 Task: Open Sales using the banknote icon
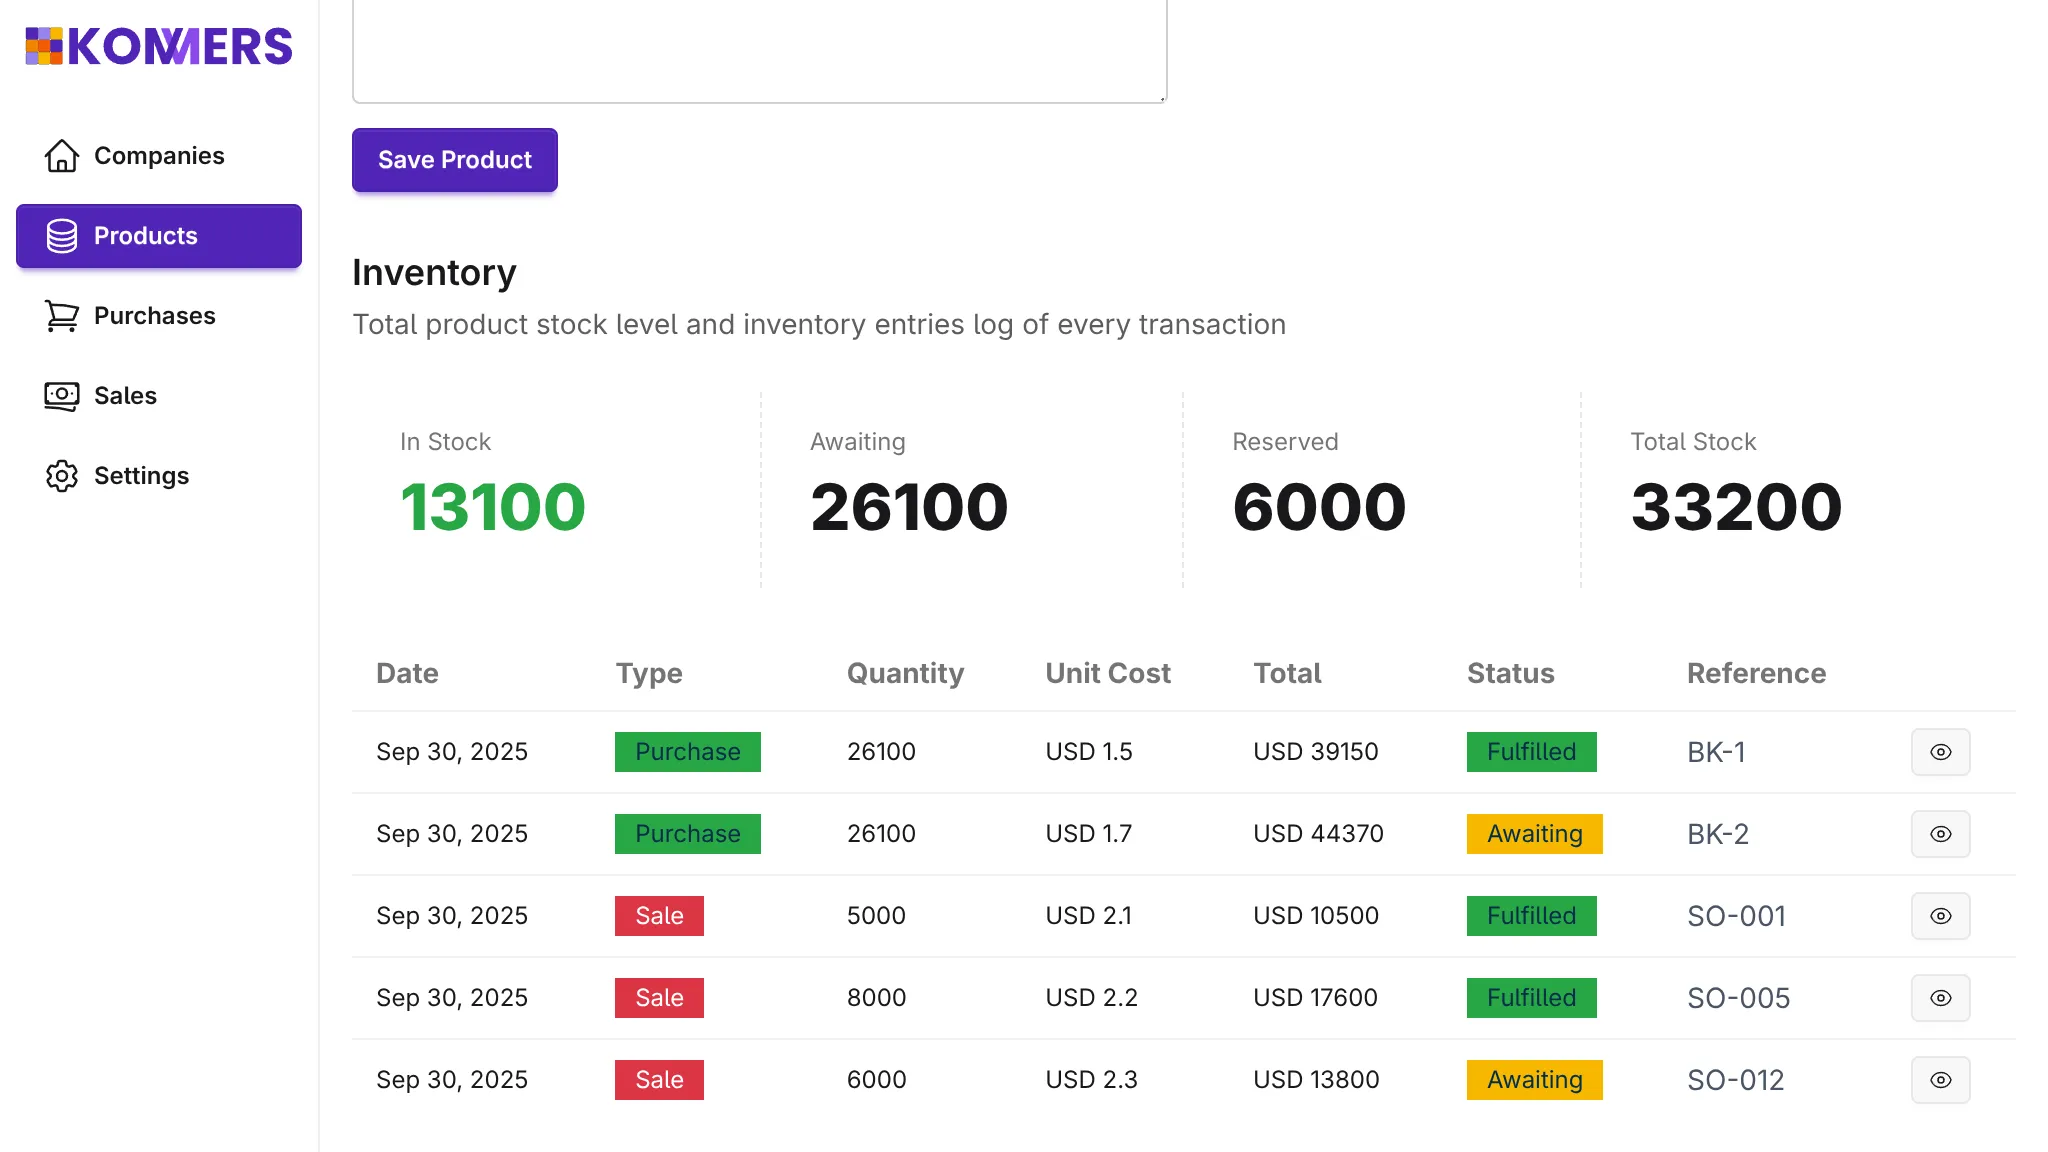click(x=61, y=396)
